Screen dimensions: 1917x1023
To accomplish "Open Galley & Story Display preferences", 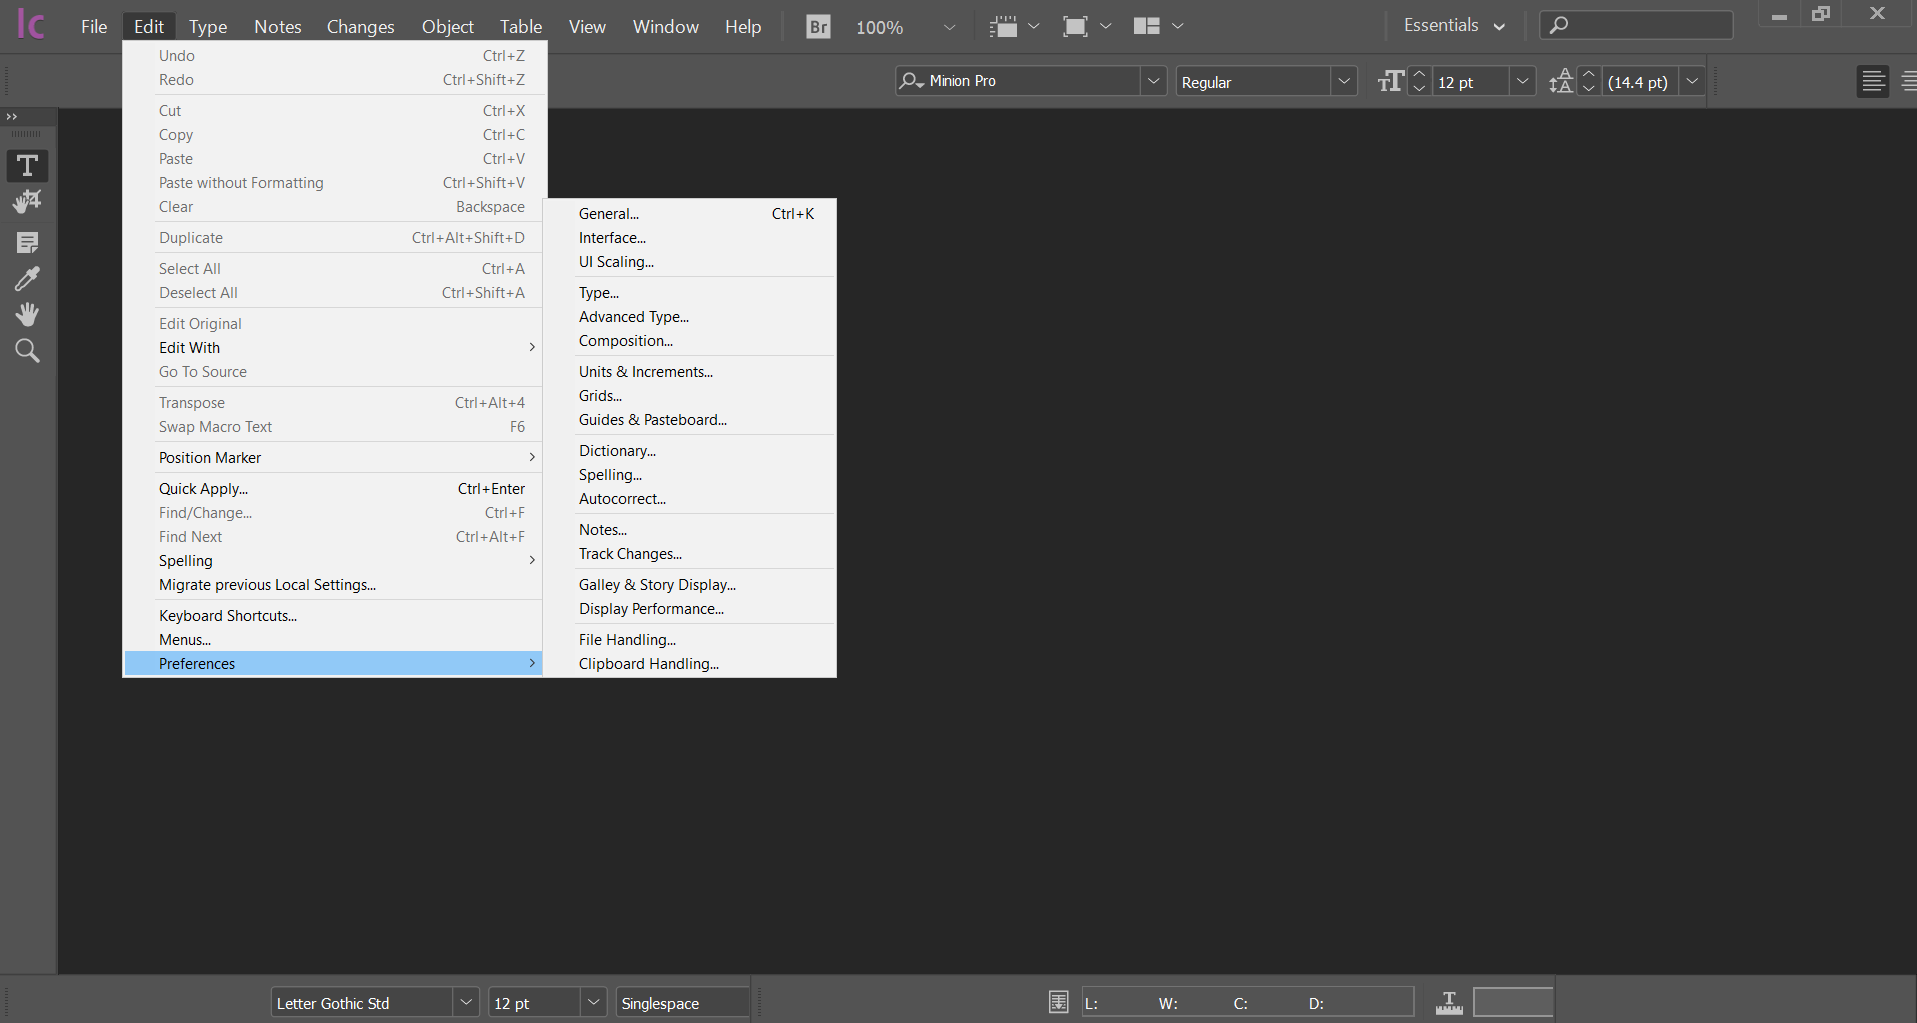I will [690, 585].
